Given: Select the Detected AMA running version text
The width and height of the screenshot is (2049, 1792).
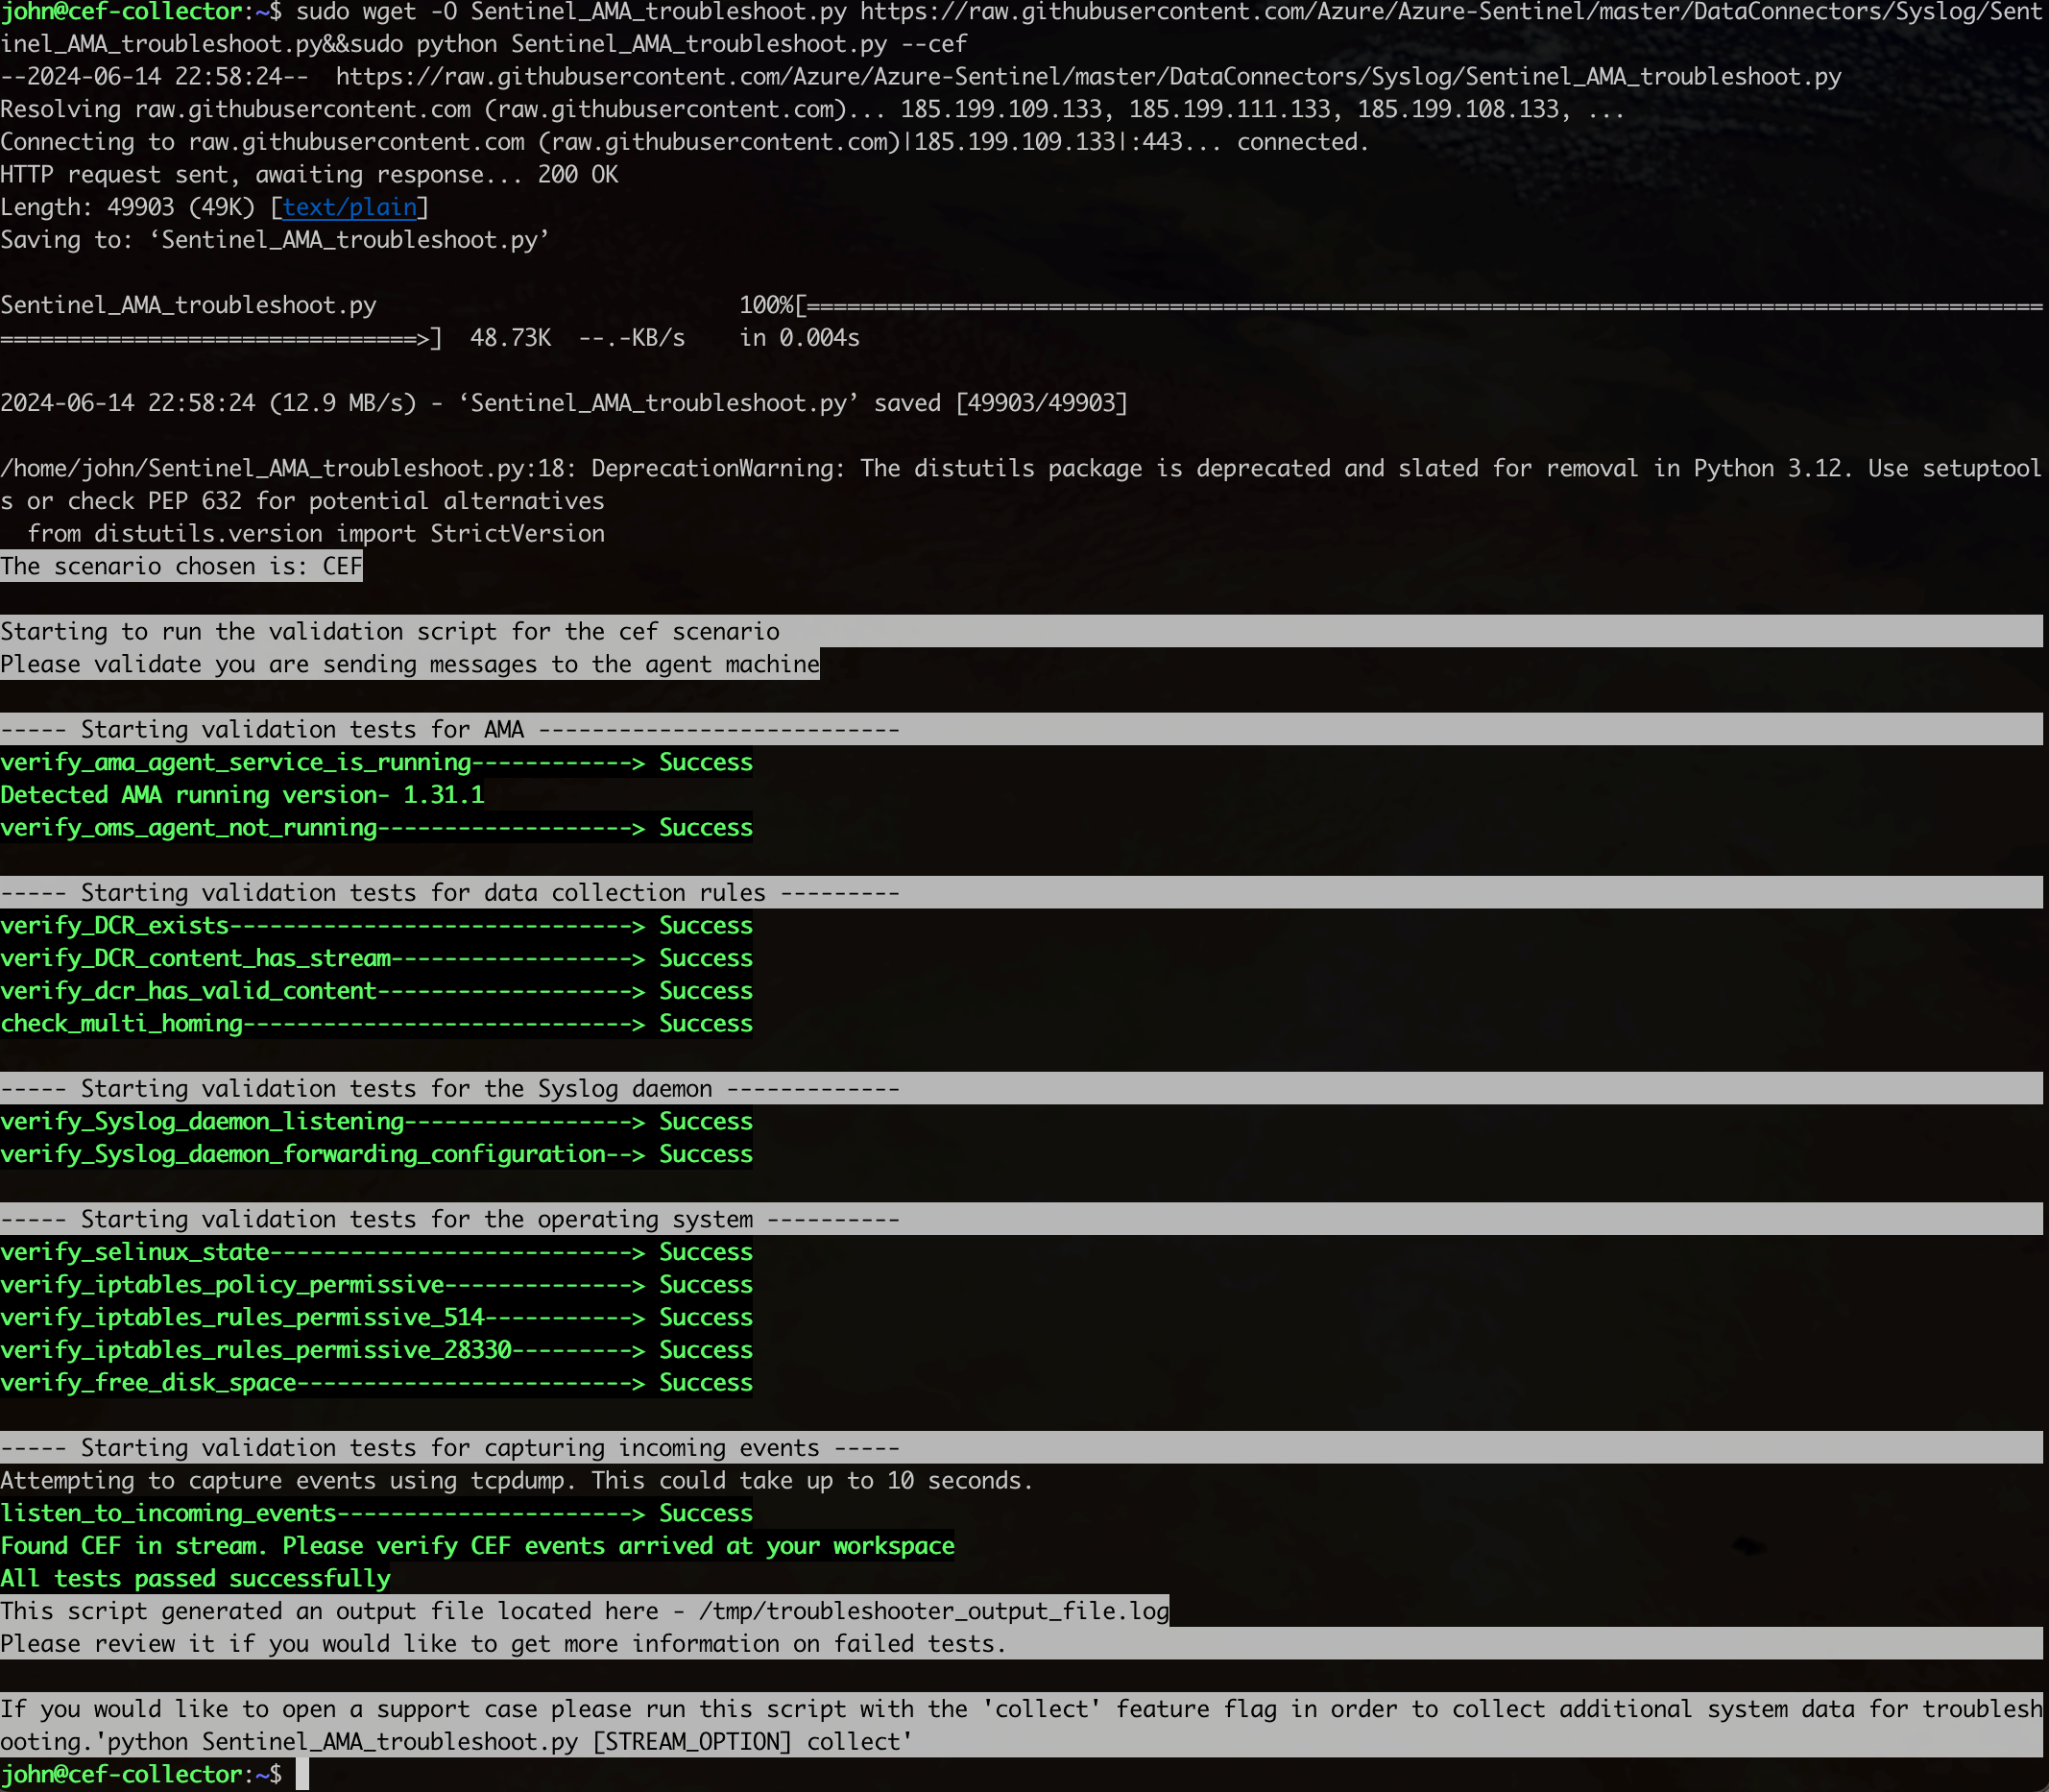Looking at the screenshot, I should [x=243, y=794].
